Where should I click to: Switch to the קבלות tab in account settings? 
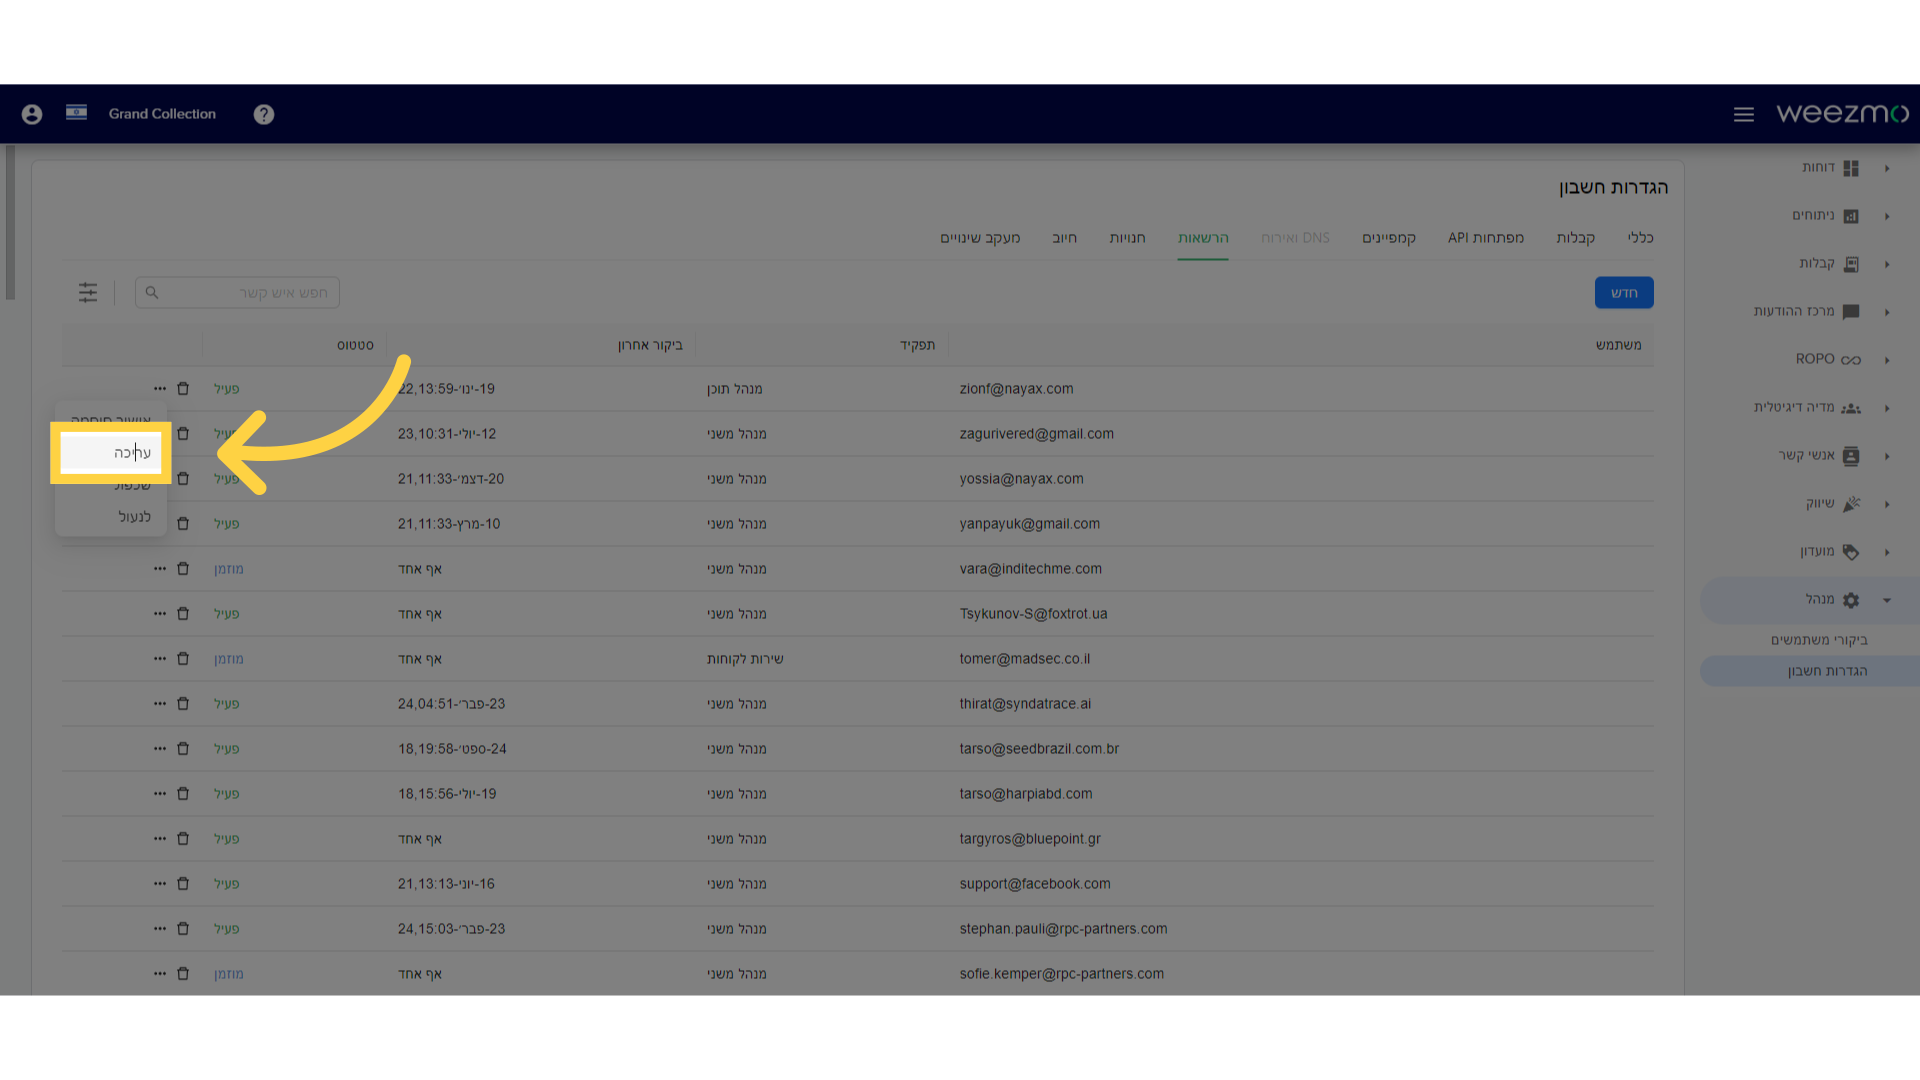(x=1575, y=237)
